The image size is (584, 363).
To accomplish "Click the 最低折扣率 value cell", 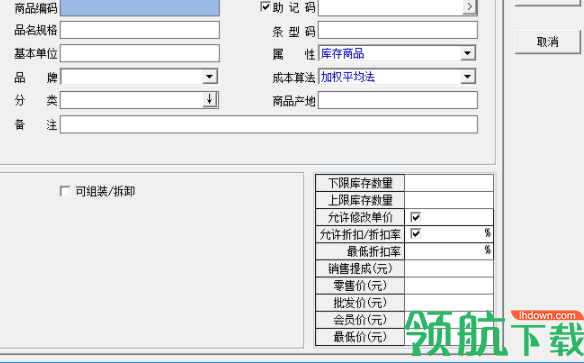I will 449,251.
